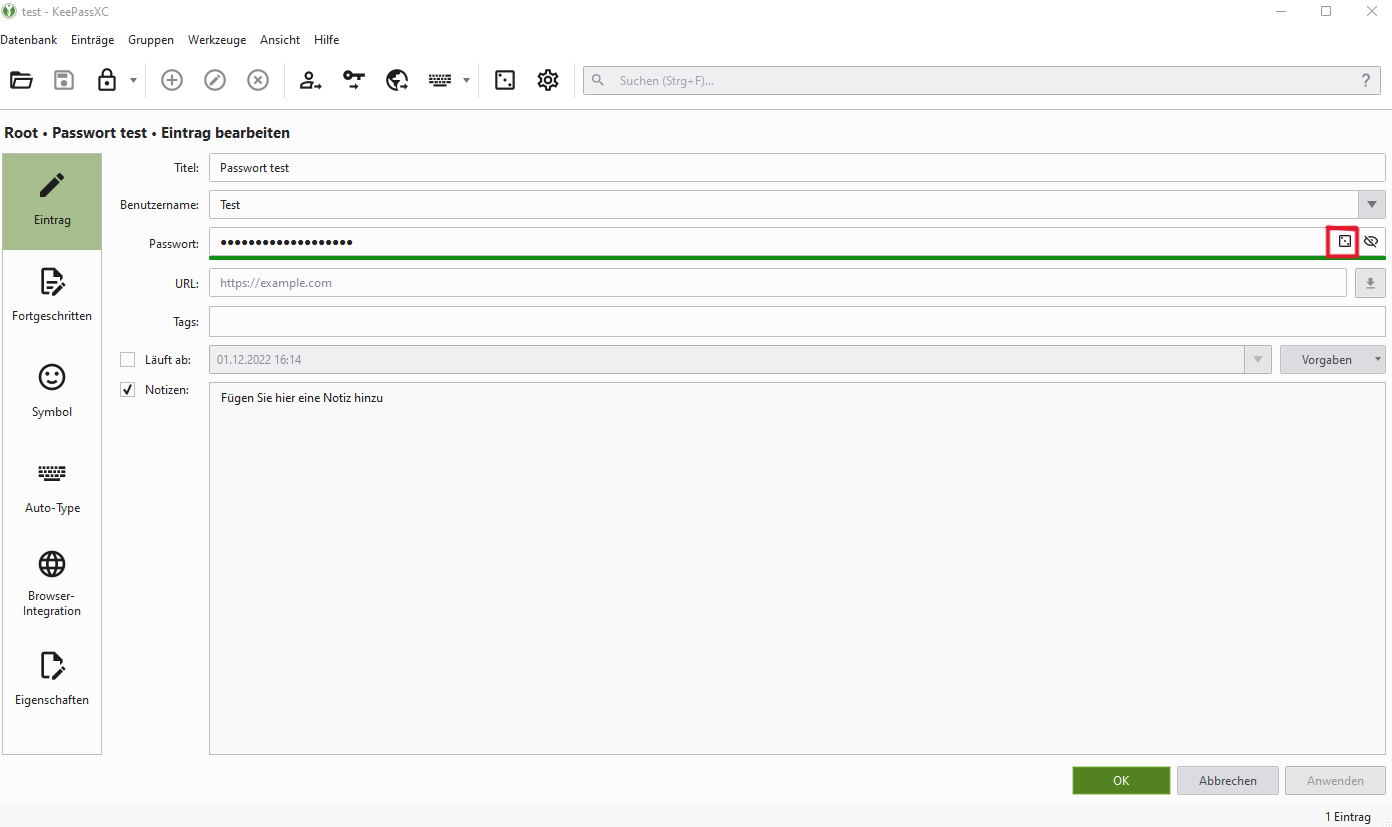Viewport: 1392px width, 827px height.
Task: Enable the 'Läuft ab' expiry checkbox
Action: pos(127,360)
